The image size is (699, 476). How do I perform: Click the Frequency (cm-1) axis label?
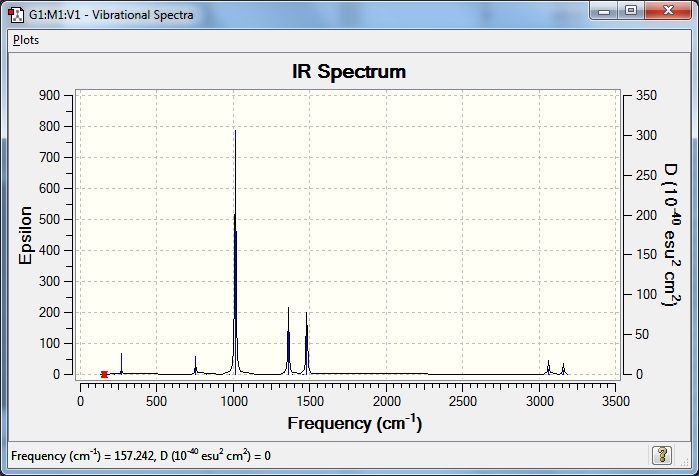[354, 423]
